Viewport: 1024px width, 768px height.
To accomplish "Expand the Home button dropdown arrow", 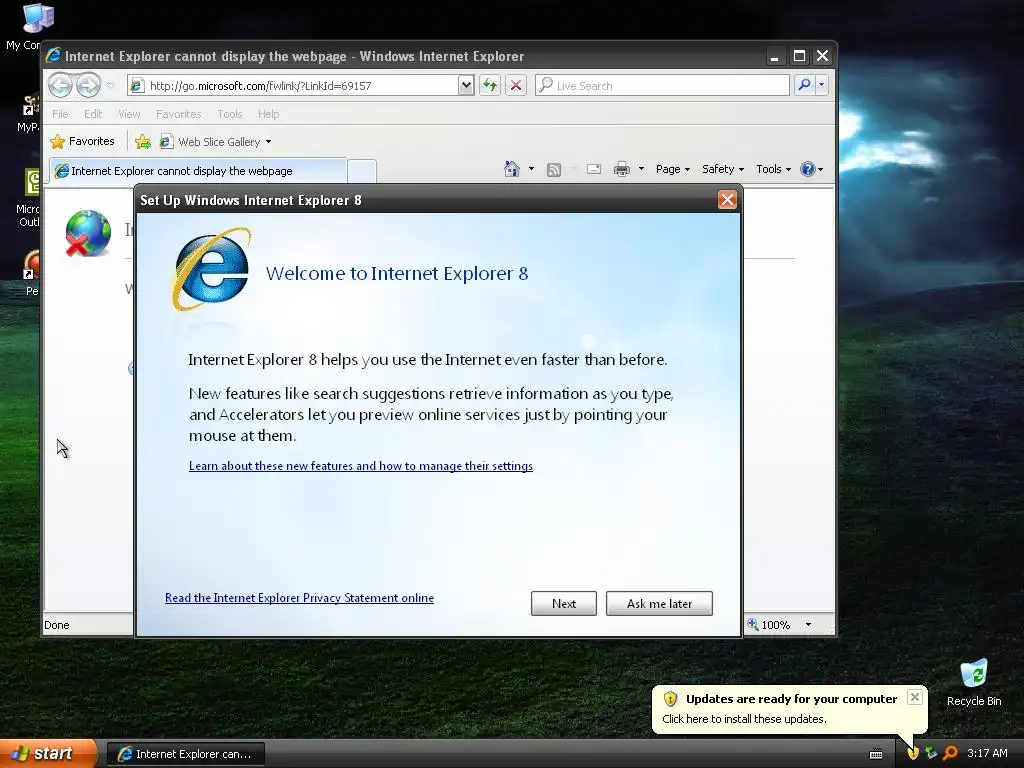I will pyautogui.click(x=531, y=169).
